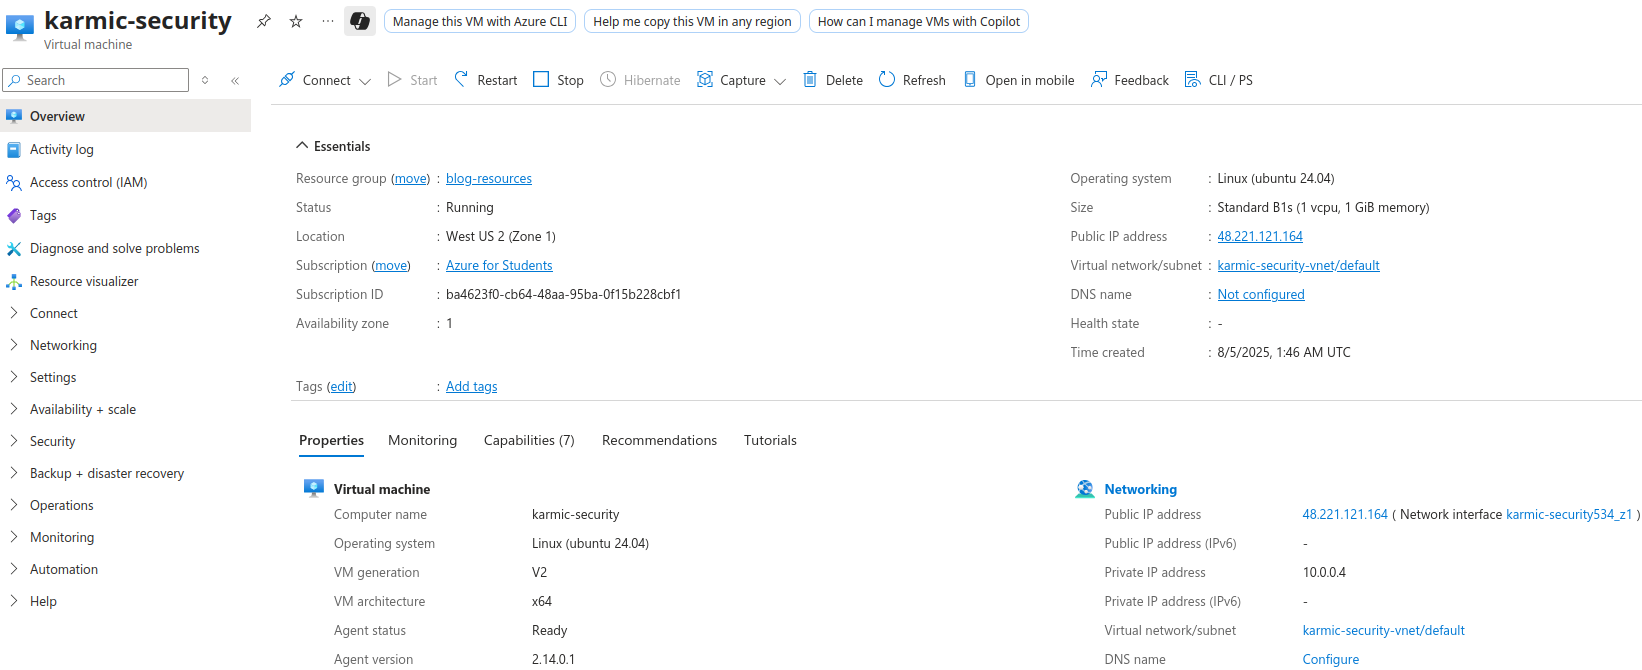The height and width of the screenshot is (670, 1642).
Task: Click move link beside Resource group
Action: click(410, 179)
